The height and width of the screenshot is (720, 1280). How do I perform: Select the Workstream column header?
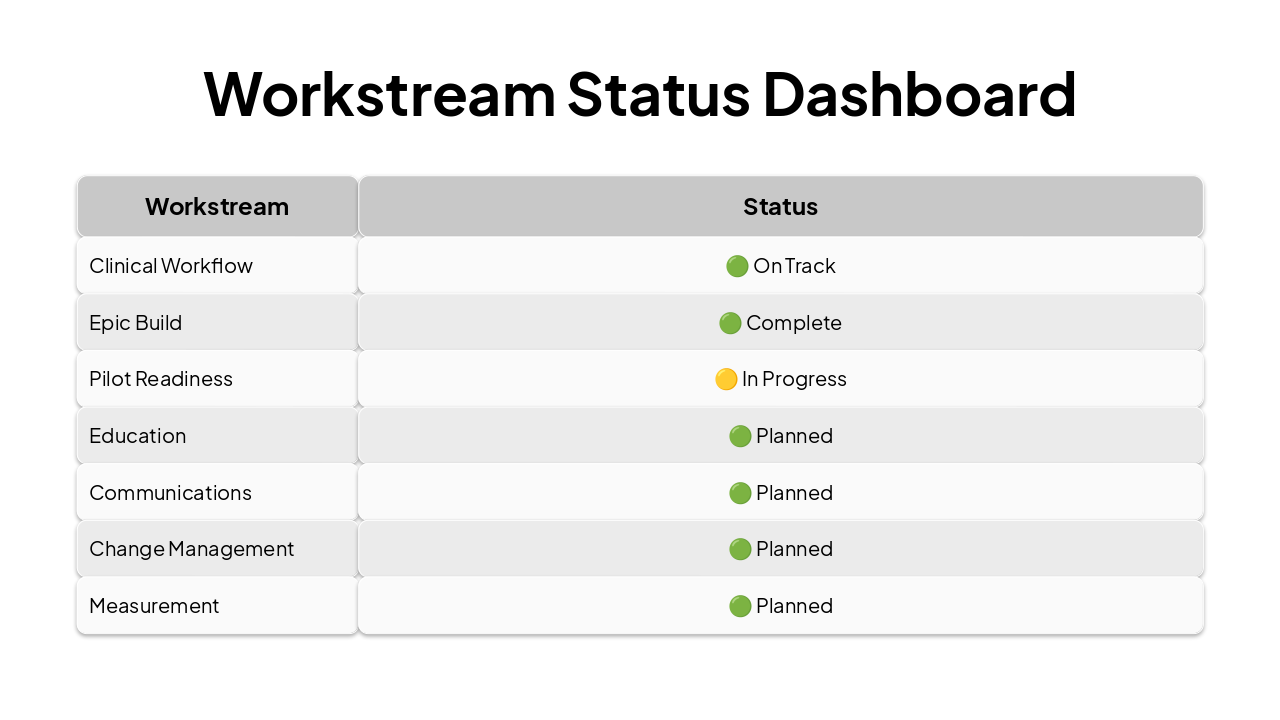(217, 207)
